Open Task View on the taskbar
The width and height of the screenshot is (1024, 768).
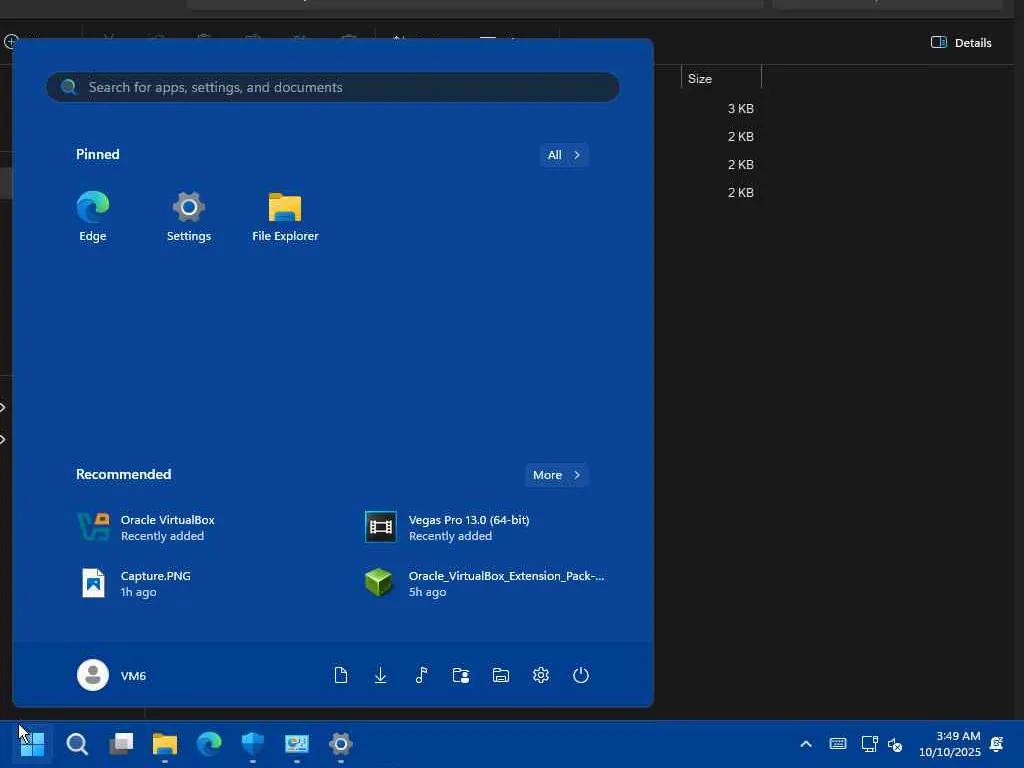(x=121, y=744)
